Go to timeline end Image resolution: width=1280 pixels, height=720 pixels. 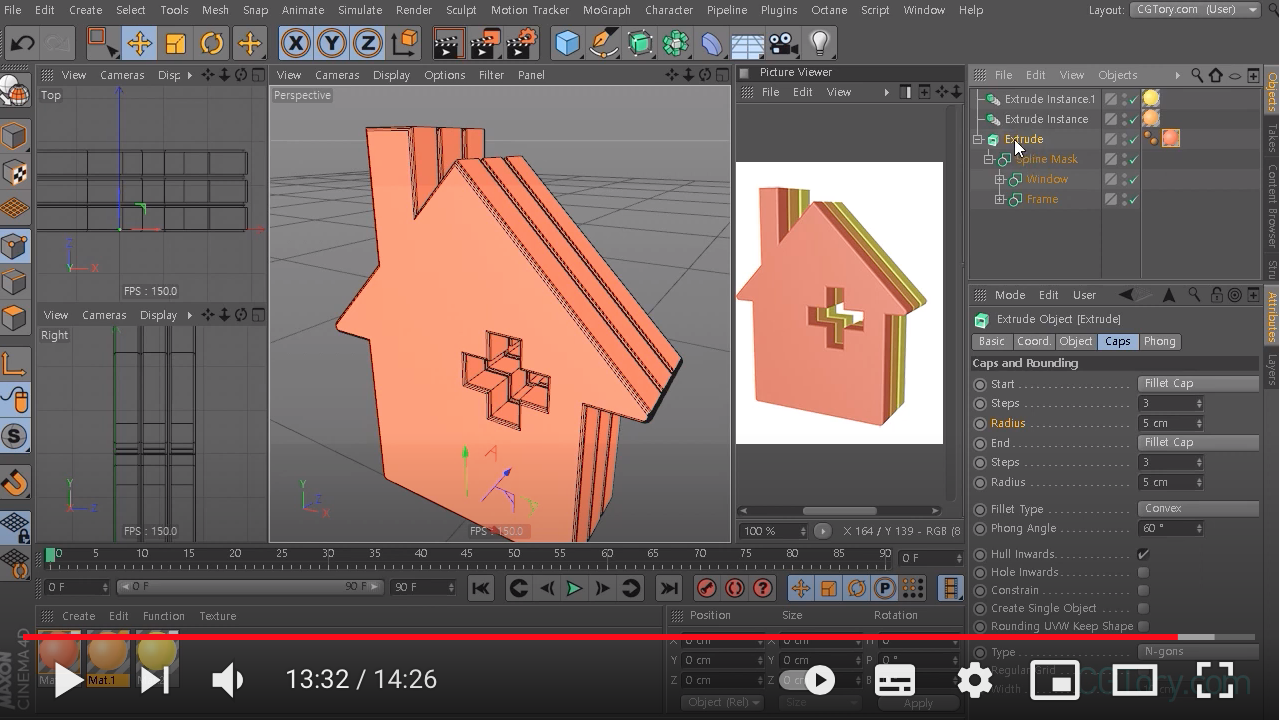[669, 588]
